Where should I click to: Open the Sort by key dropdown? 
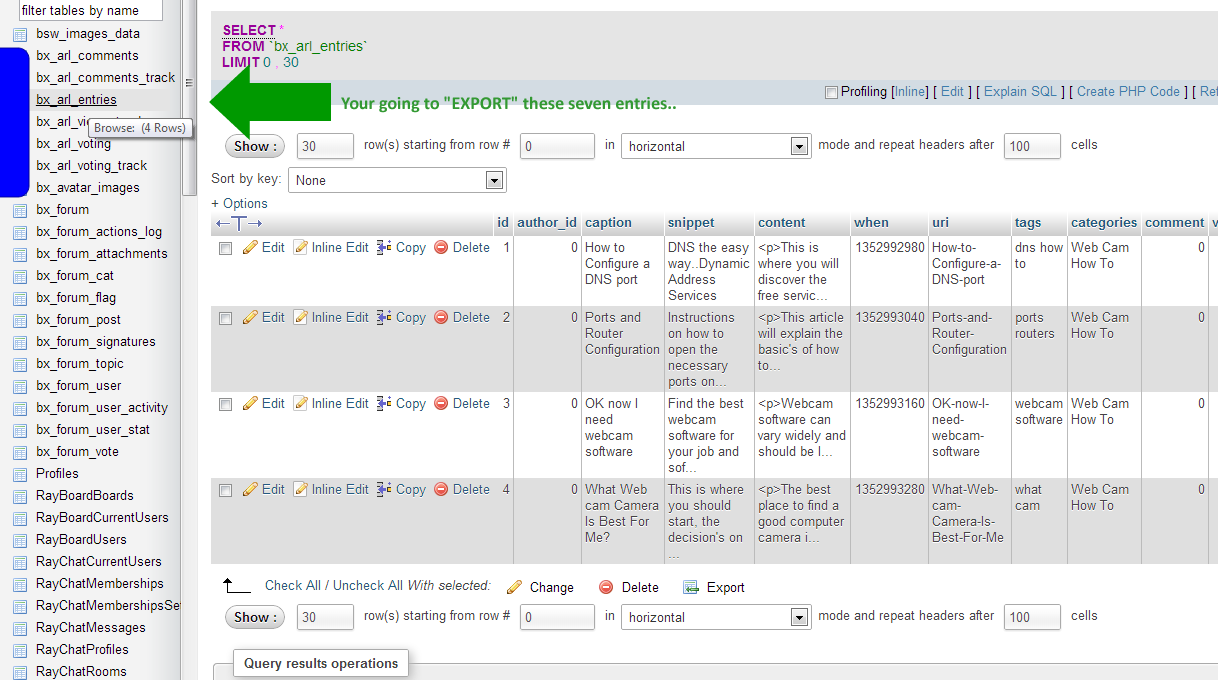tap(397, 181)
